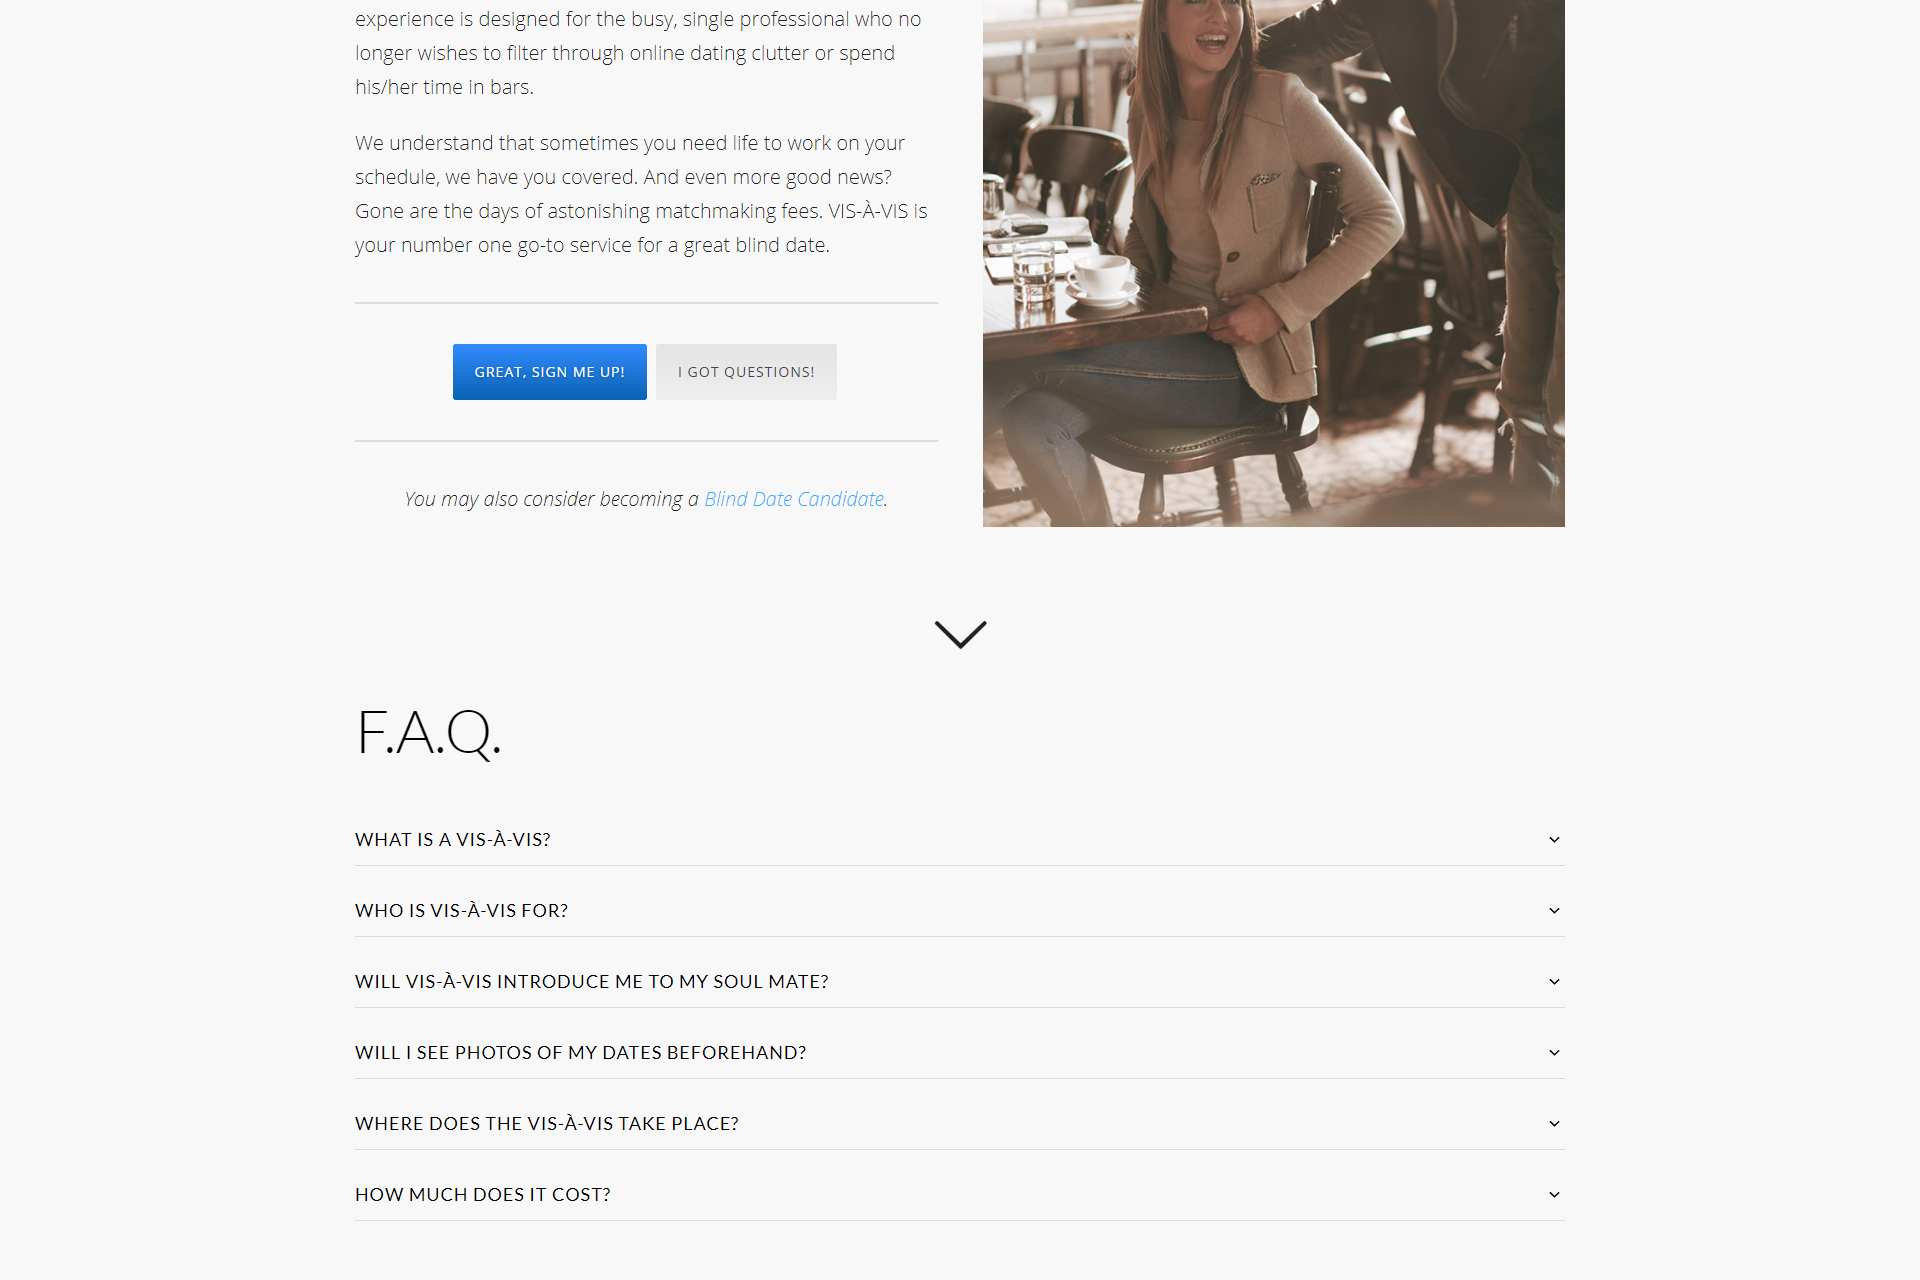This screenshot has height=1280, width=1920.
Task: Expand 'Will I see photos of my dates beforehand?'
Action: coord(960,1053)
